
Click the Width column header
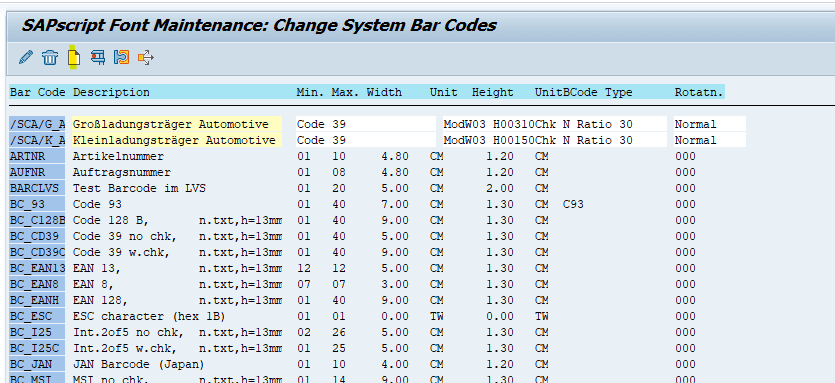(x=384, y=92)
